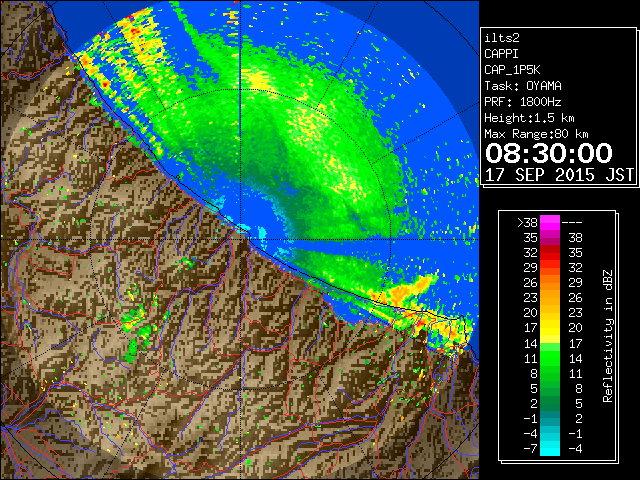Pick the red legend band beside "32"
The width and height of the screenshot is (640, 480).
[x=550, y=253]
